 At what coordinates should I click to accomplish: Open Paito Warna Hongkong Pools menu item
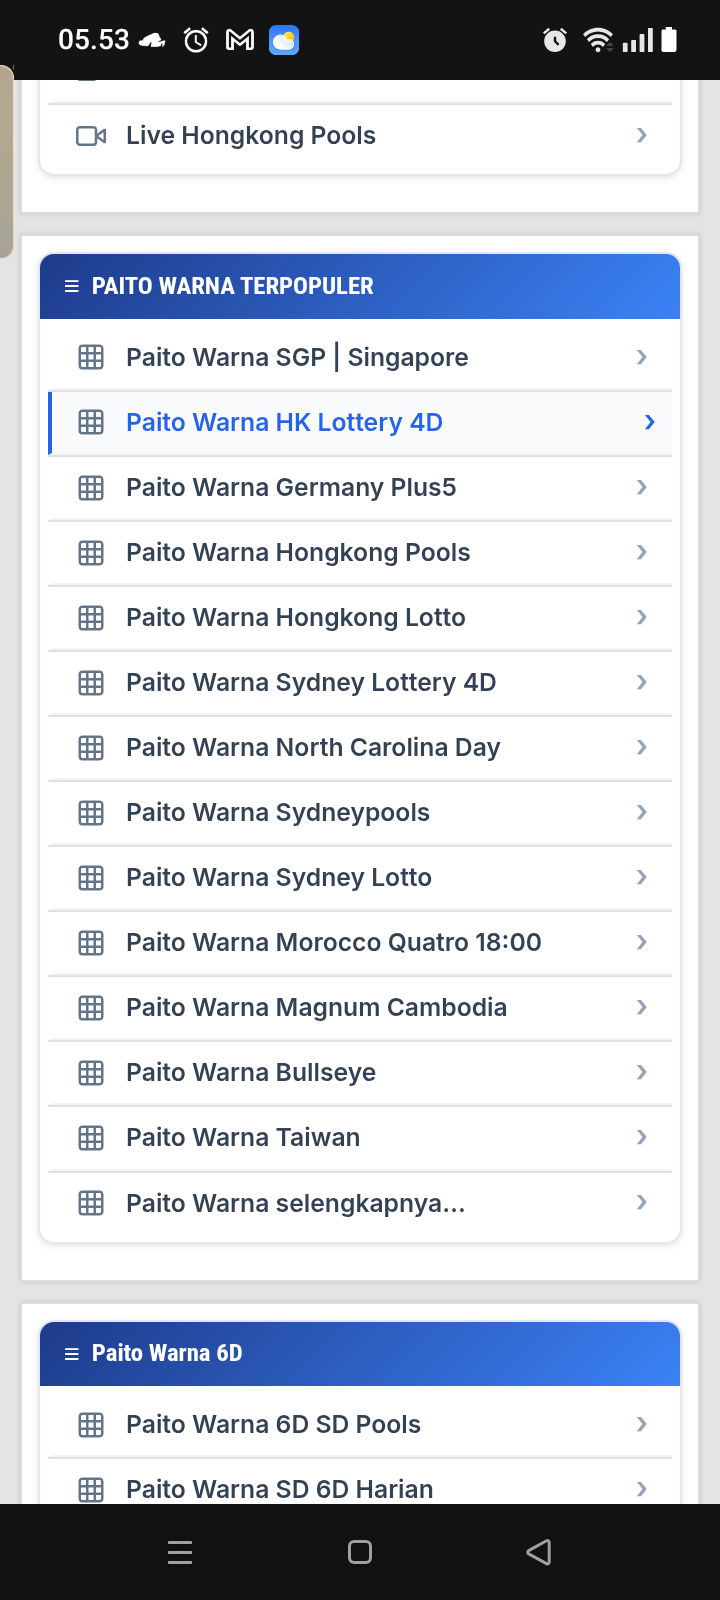pyautogui.click(x=298, y=553)
